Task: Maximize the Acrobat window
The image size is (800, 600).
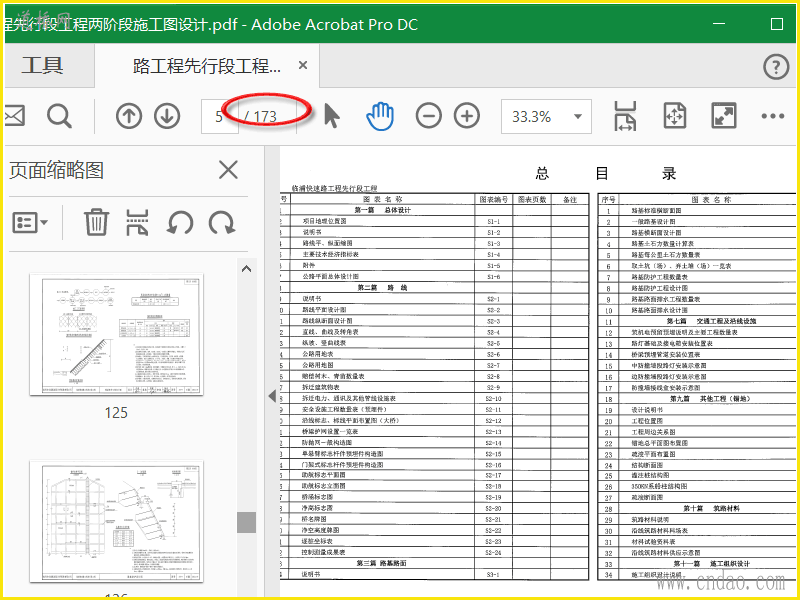Action: [x=777, y=24]
